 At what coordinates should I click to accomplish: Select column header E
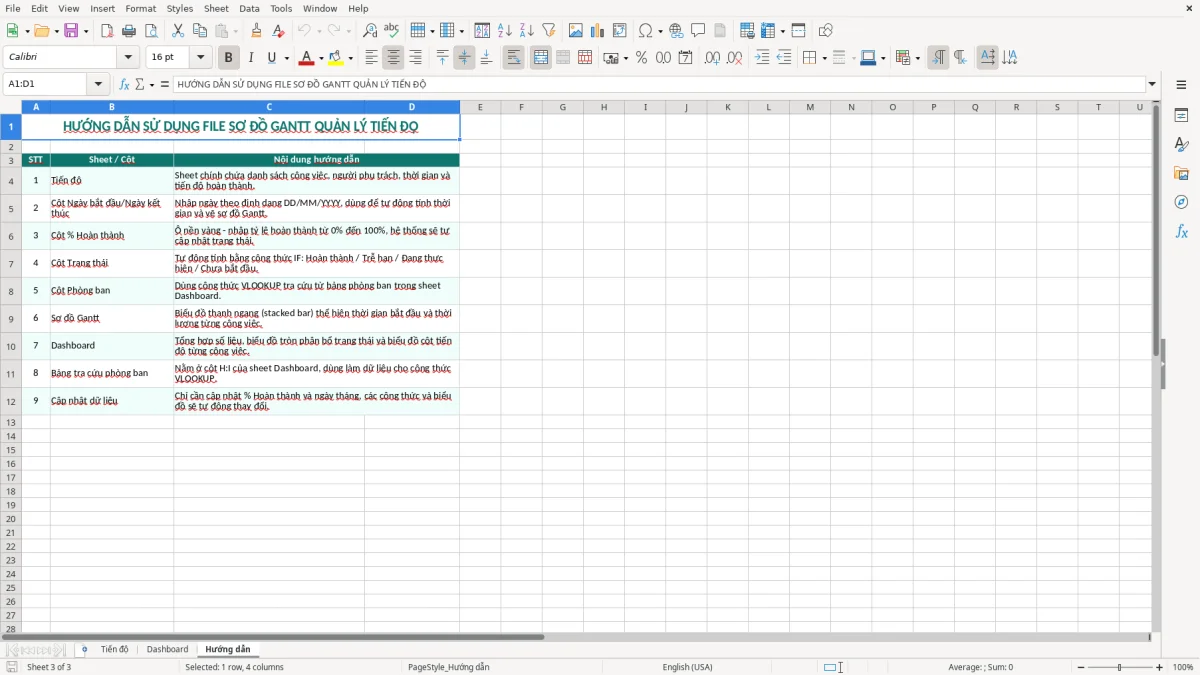point(480,107)
